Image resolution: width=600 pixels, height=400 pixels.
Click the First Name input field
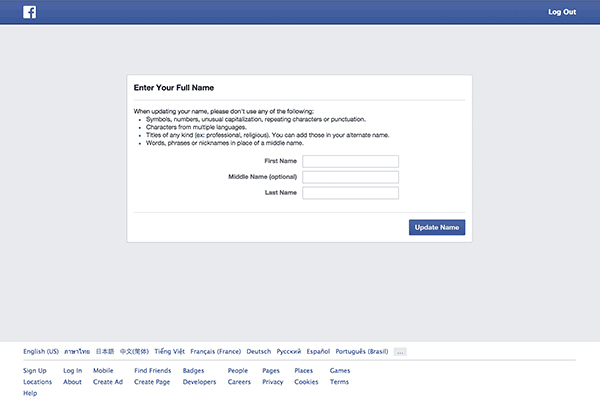[x=350, y=161]
